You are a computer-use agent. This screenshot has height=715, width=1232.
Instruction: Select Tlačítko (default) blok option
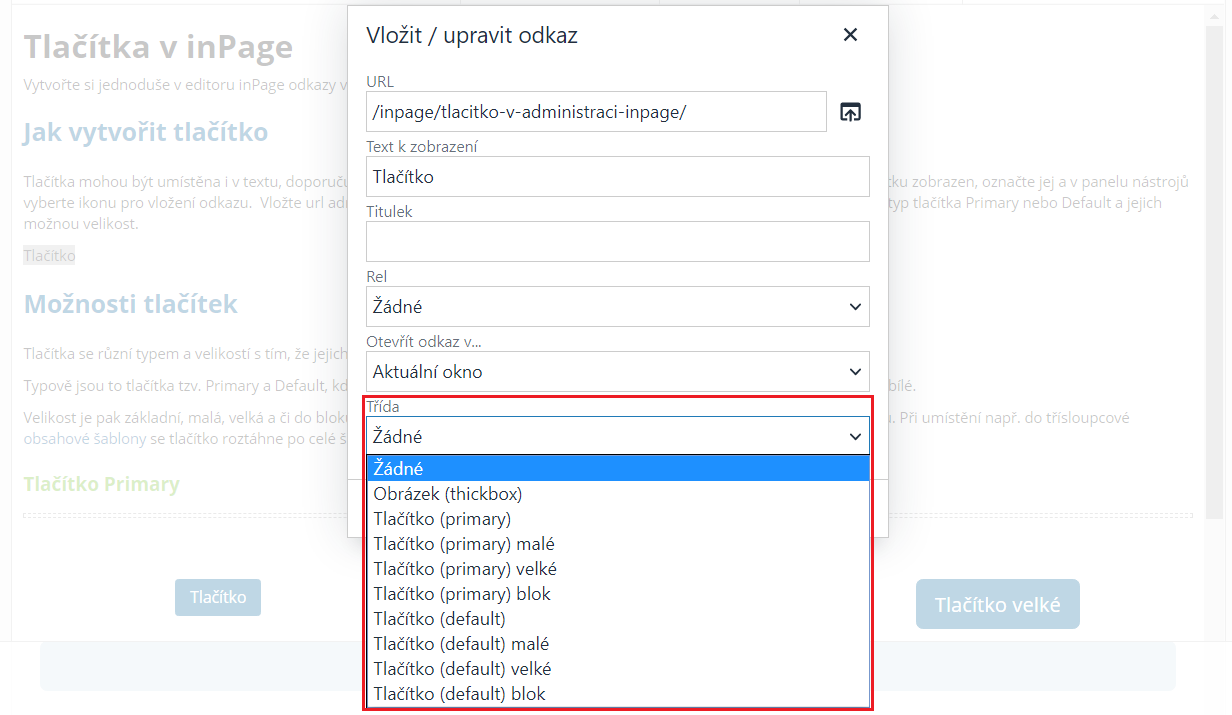pyautogui.click(x=617, y=694)
